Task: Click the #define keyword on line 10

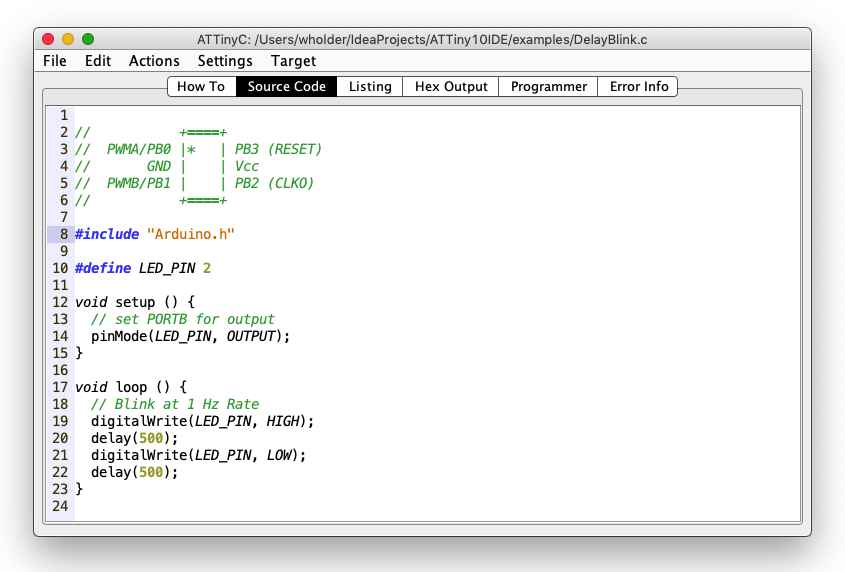Action: click(x=103, y=268)
